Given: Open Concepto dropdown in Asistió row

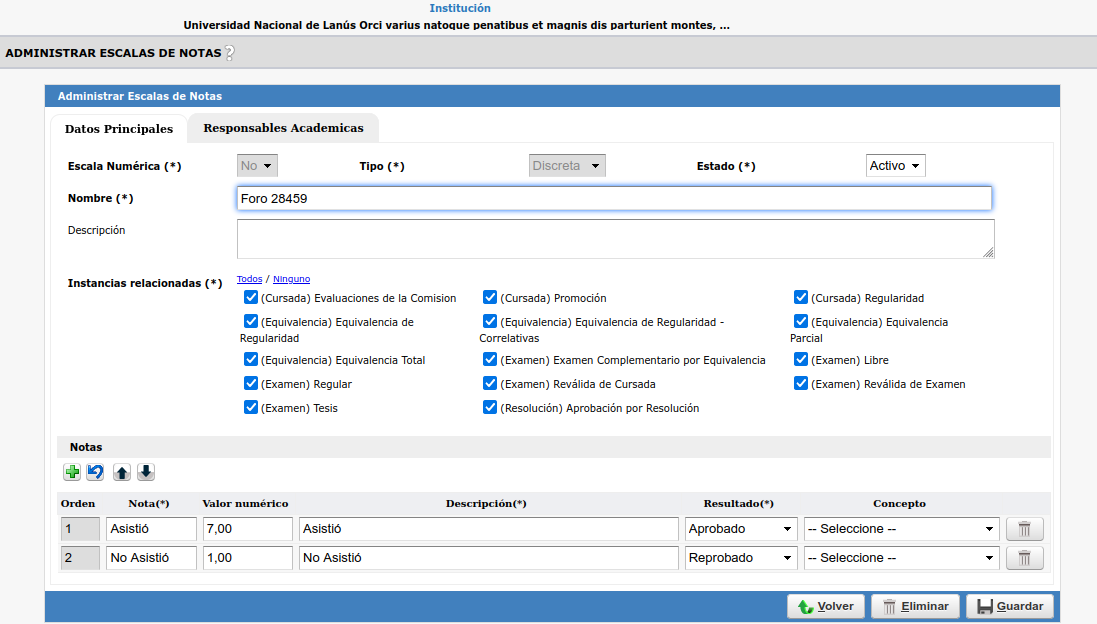Looking at the screenshot, I should click(x=901, y=529).
